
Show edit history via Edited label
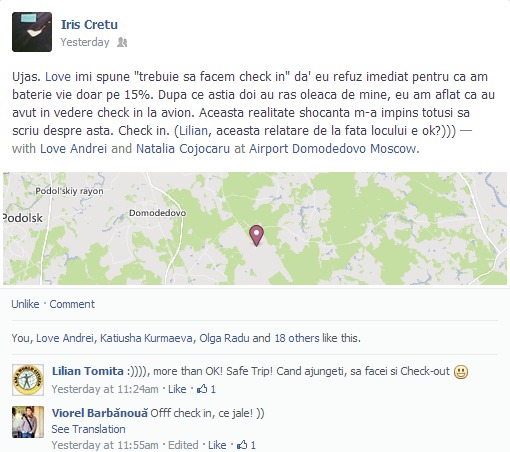(x=183, y=445)
